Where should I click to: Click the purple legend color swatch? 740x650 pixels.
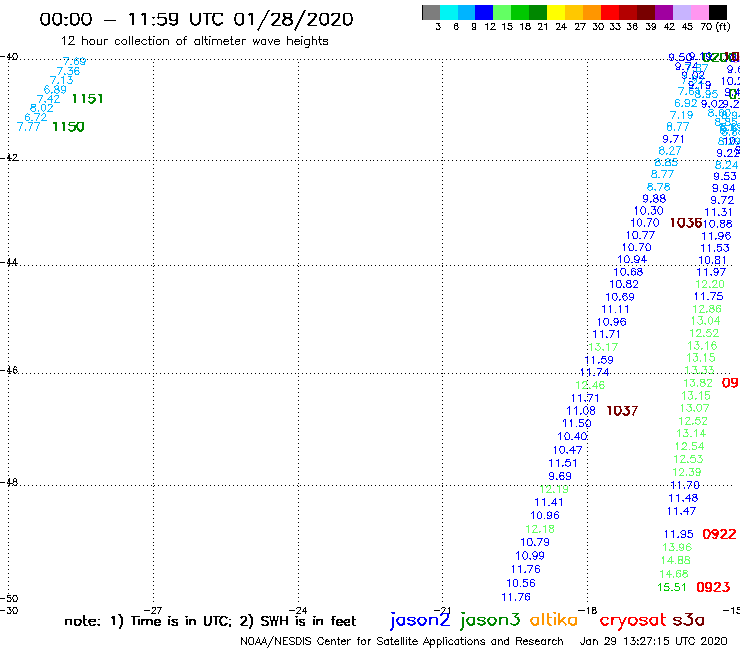[x=664, y=12]
